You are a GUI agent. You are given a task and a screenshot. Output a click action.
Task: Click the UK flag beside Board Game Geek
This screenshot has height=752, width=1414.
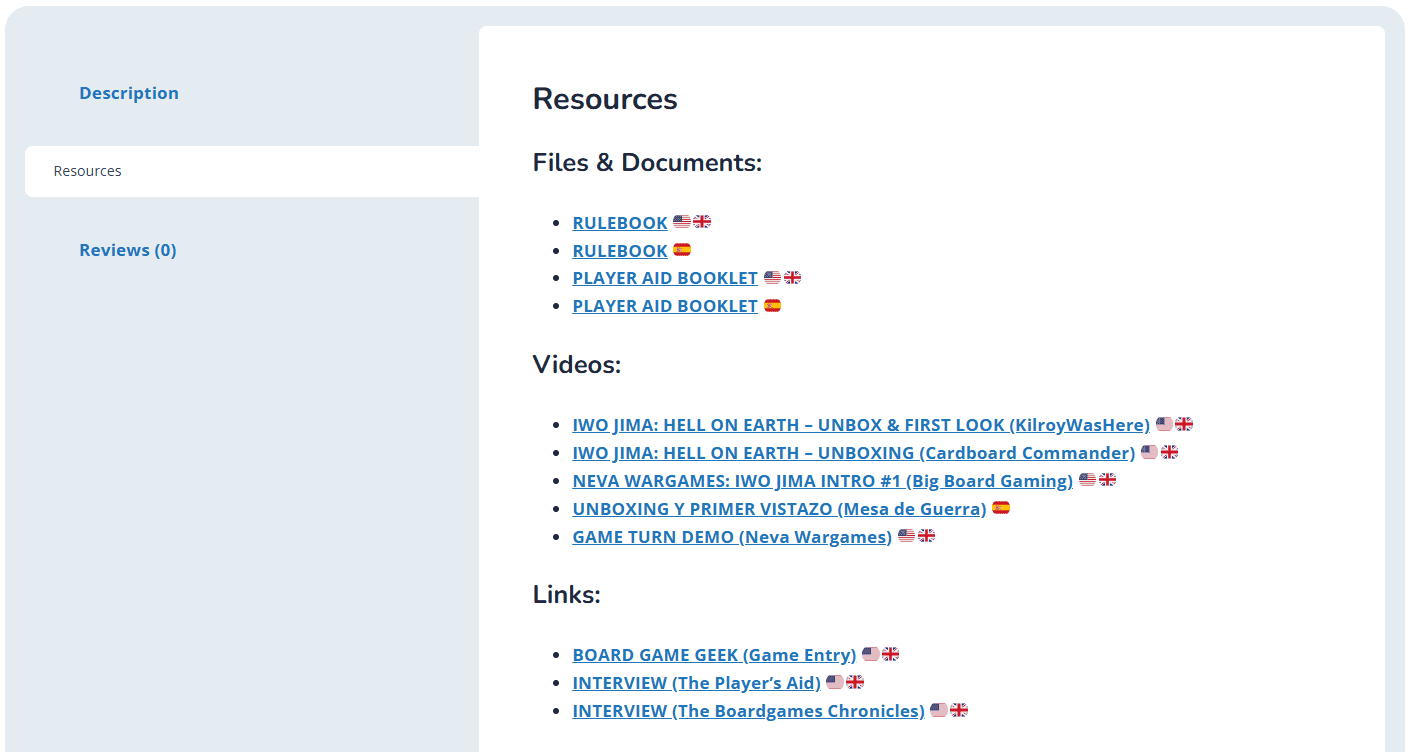coord(890,654)
